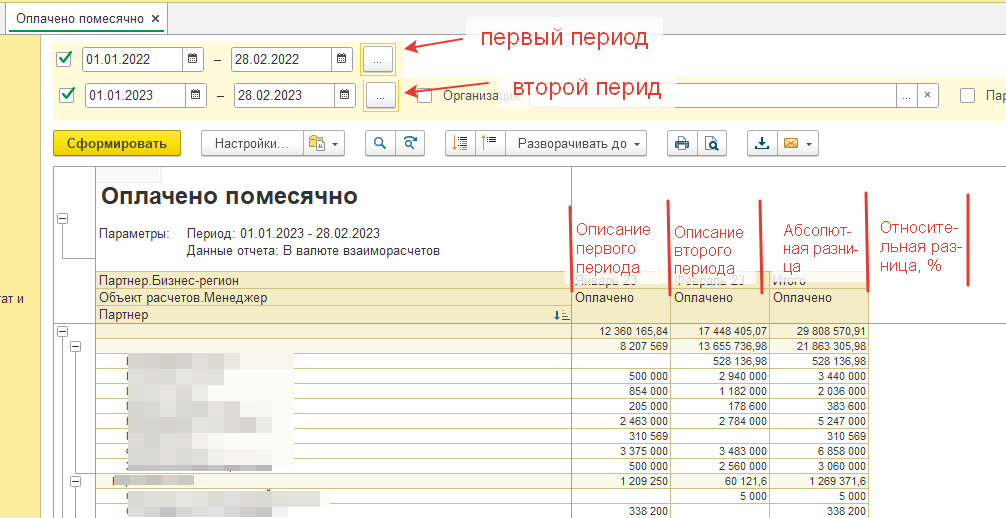Open print preview icon
Screen dimensions: 1006x518
pyautogui.click(x=711, y=143)
